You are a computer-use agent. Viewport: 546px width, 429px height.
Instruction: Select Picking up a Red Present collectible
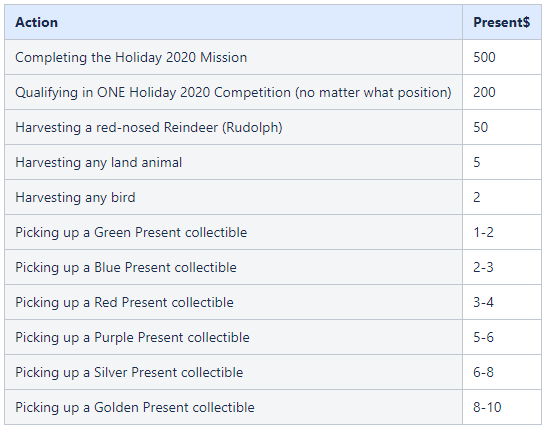pos(124,302)
